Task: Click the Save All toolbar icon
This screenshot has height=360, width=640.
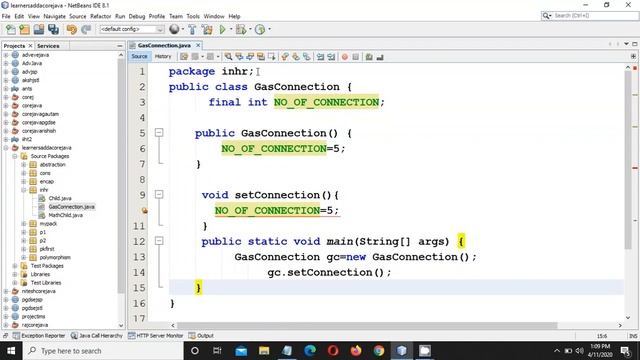Action: point(53,29)
